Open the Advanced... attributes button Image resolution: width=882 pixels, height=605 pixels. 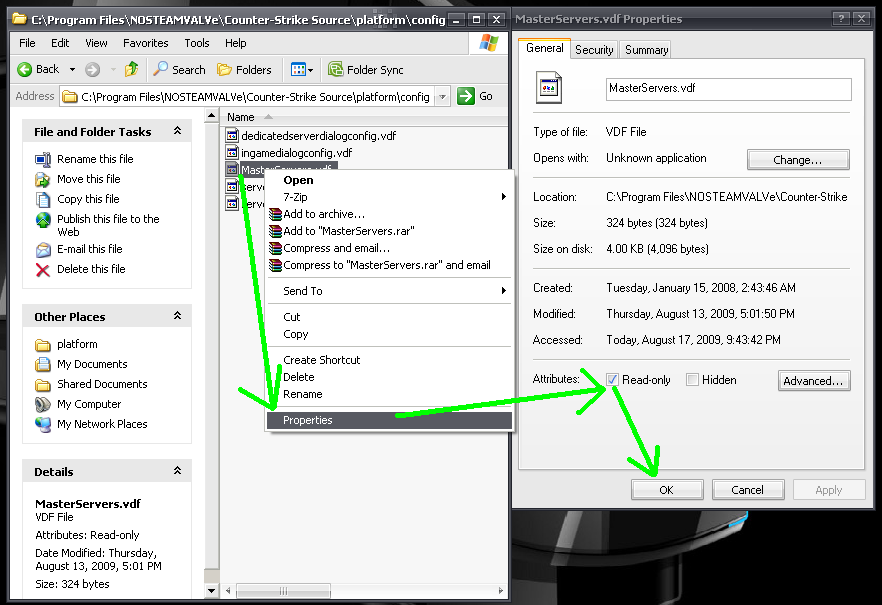pos(814,381)
